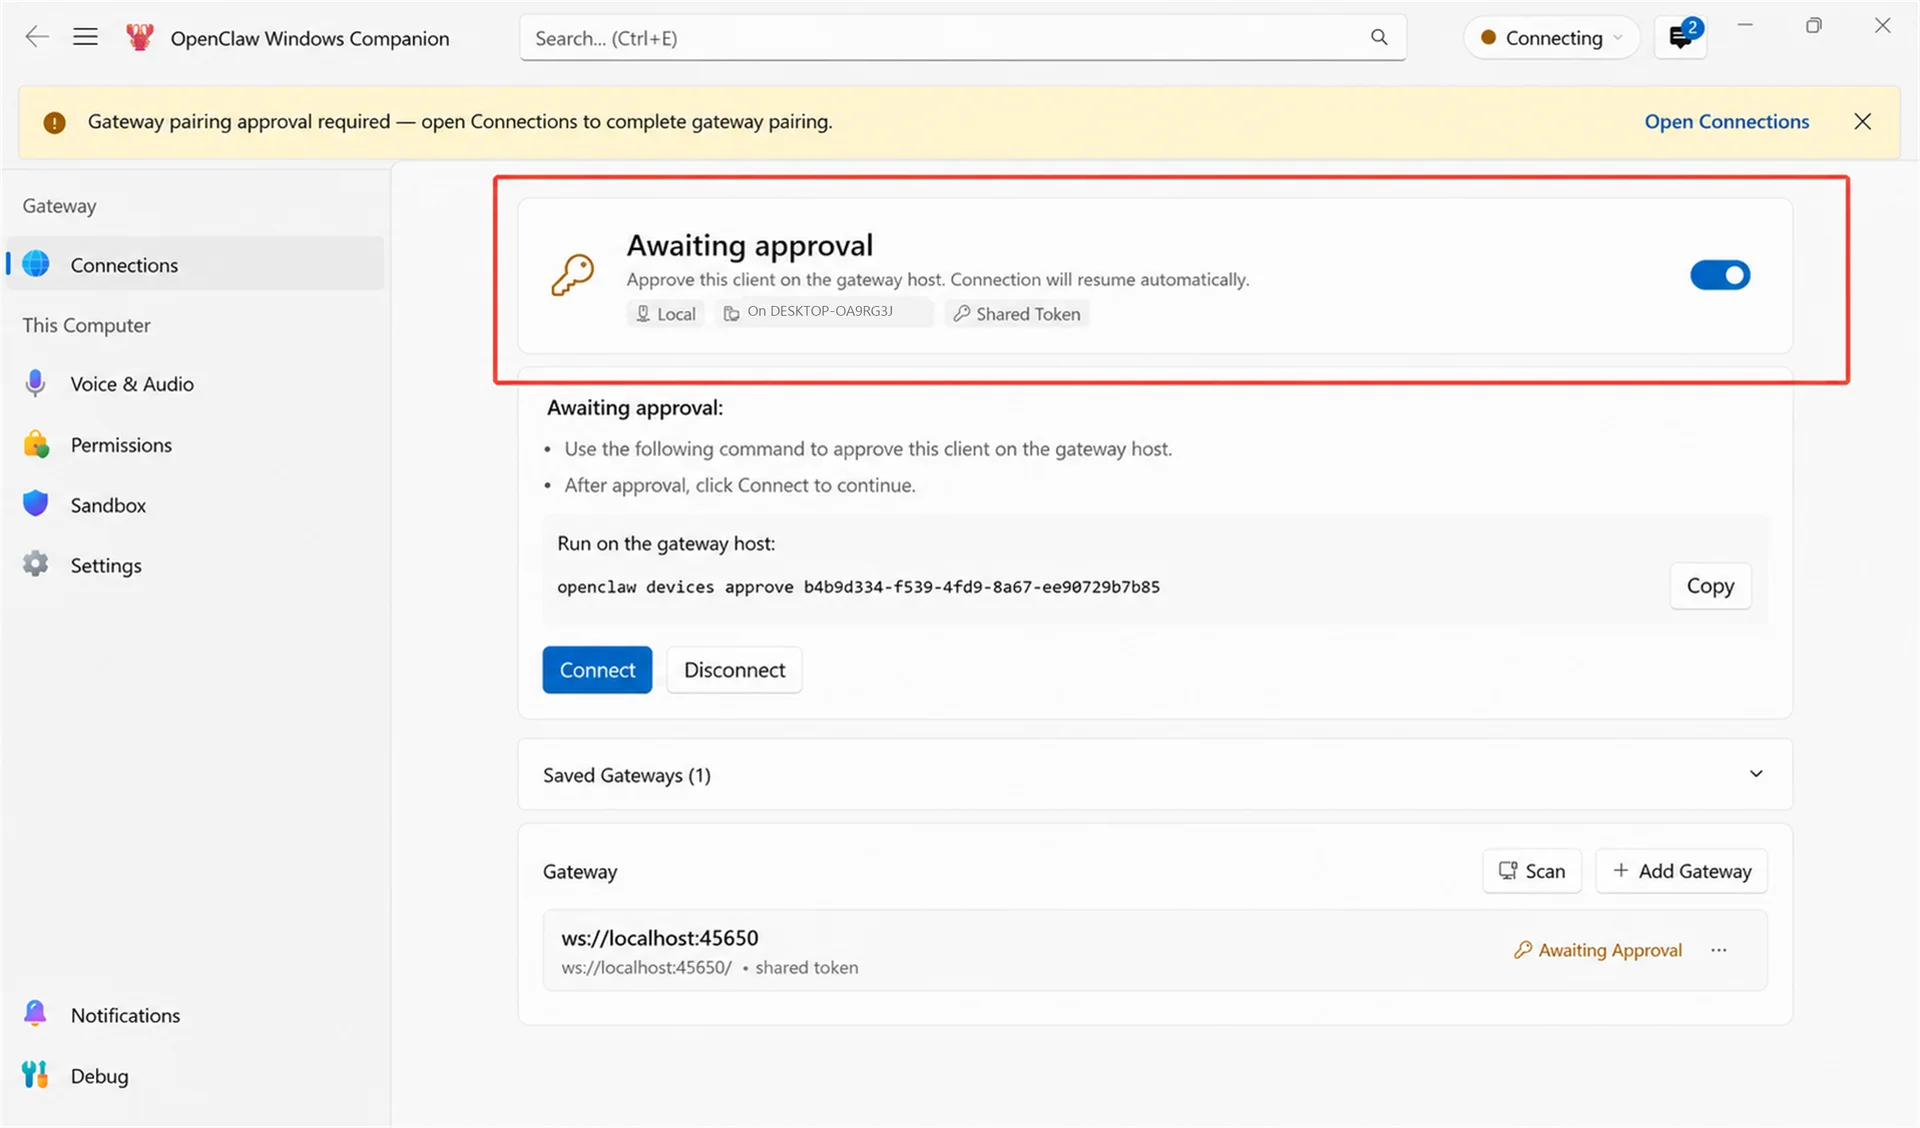The height and width of the screenshot is (1128, 1920).
Task: Open the chat messages icon with badge
Action: click(1681, 38)
